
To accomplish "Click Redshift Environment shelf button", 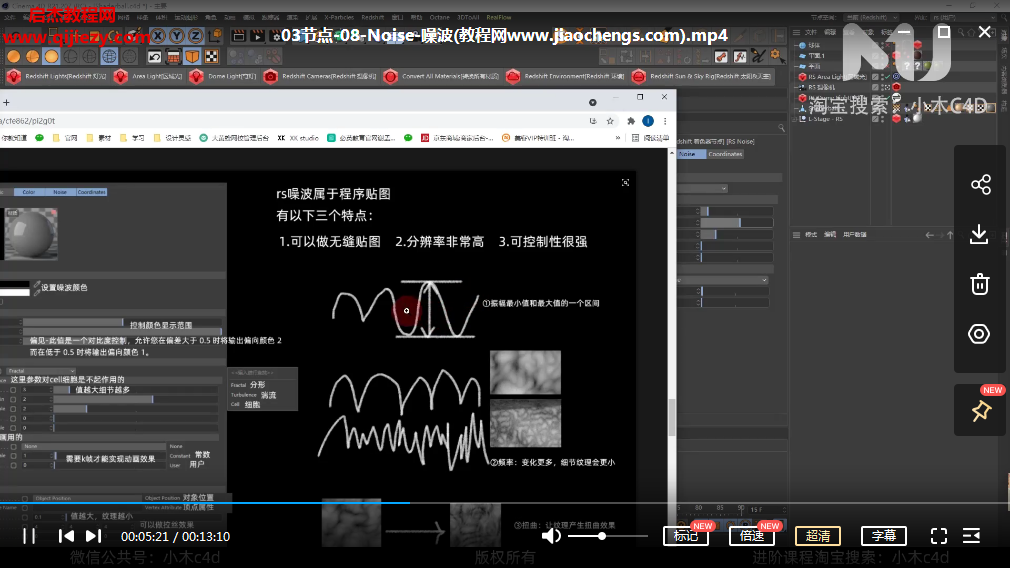I will click(x=566, y=77).
